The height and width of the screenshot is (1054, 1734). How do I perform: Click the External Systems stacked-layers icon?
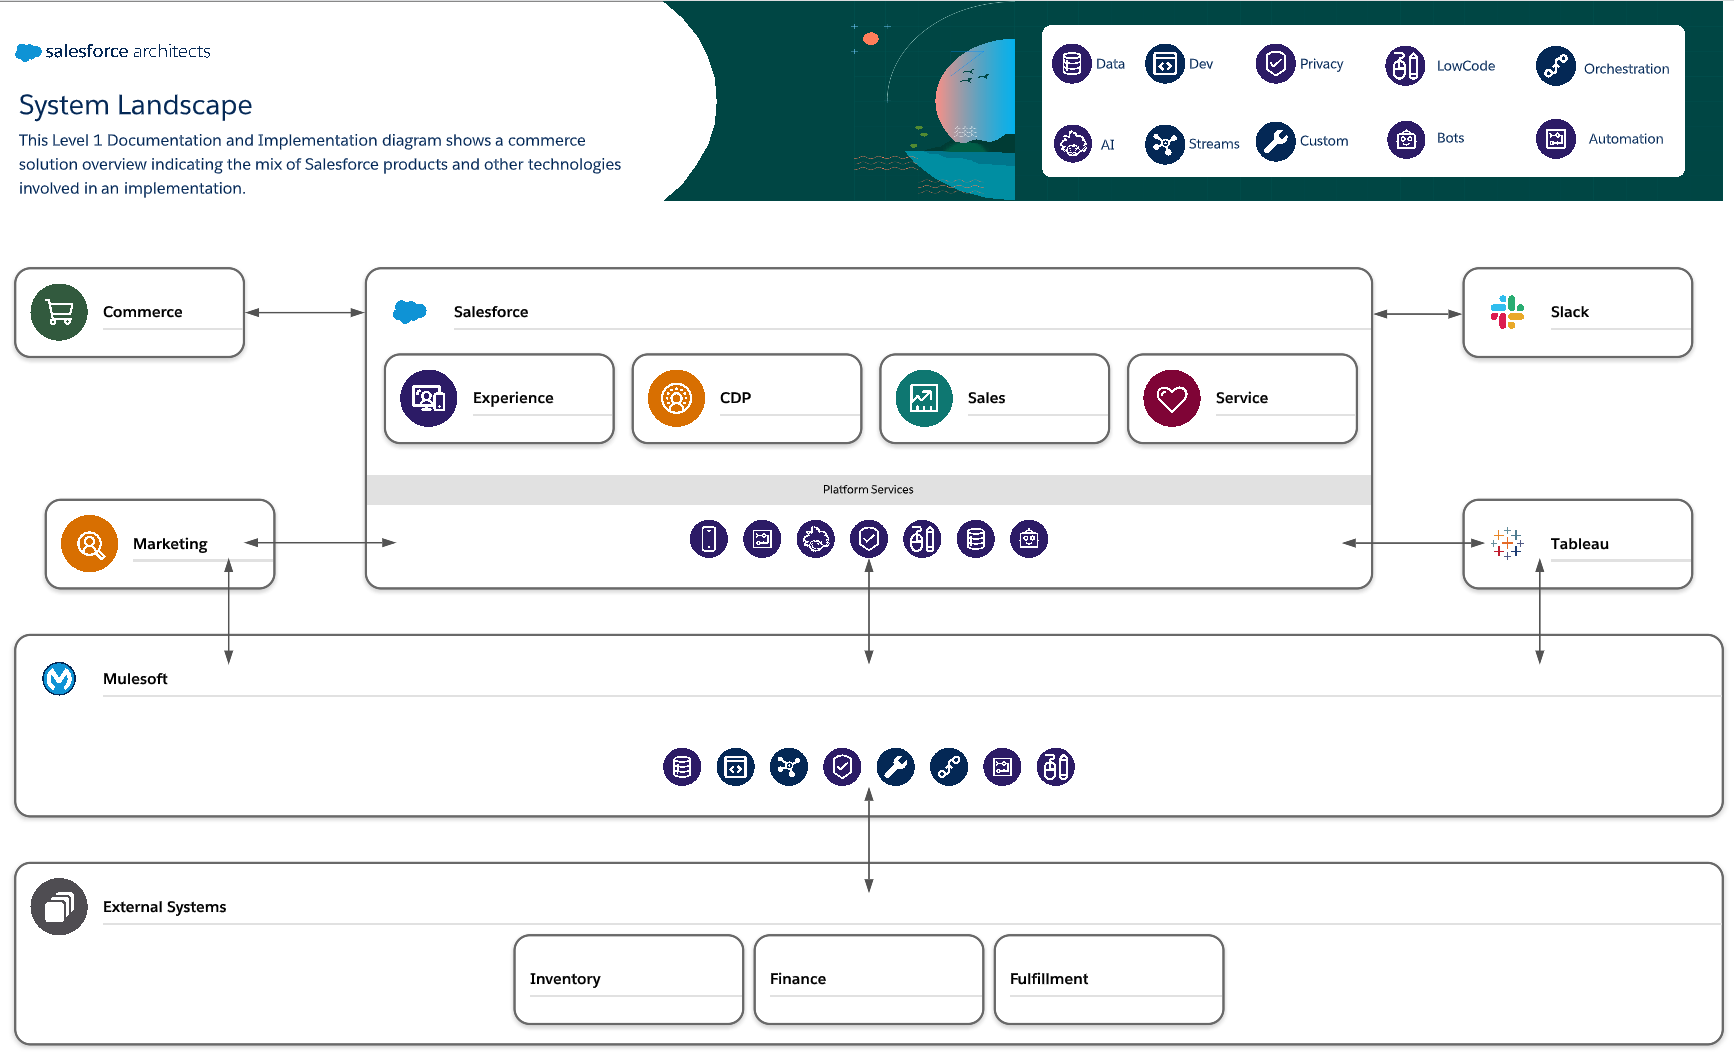59,907
